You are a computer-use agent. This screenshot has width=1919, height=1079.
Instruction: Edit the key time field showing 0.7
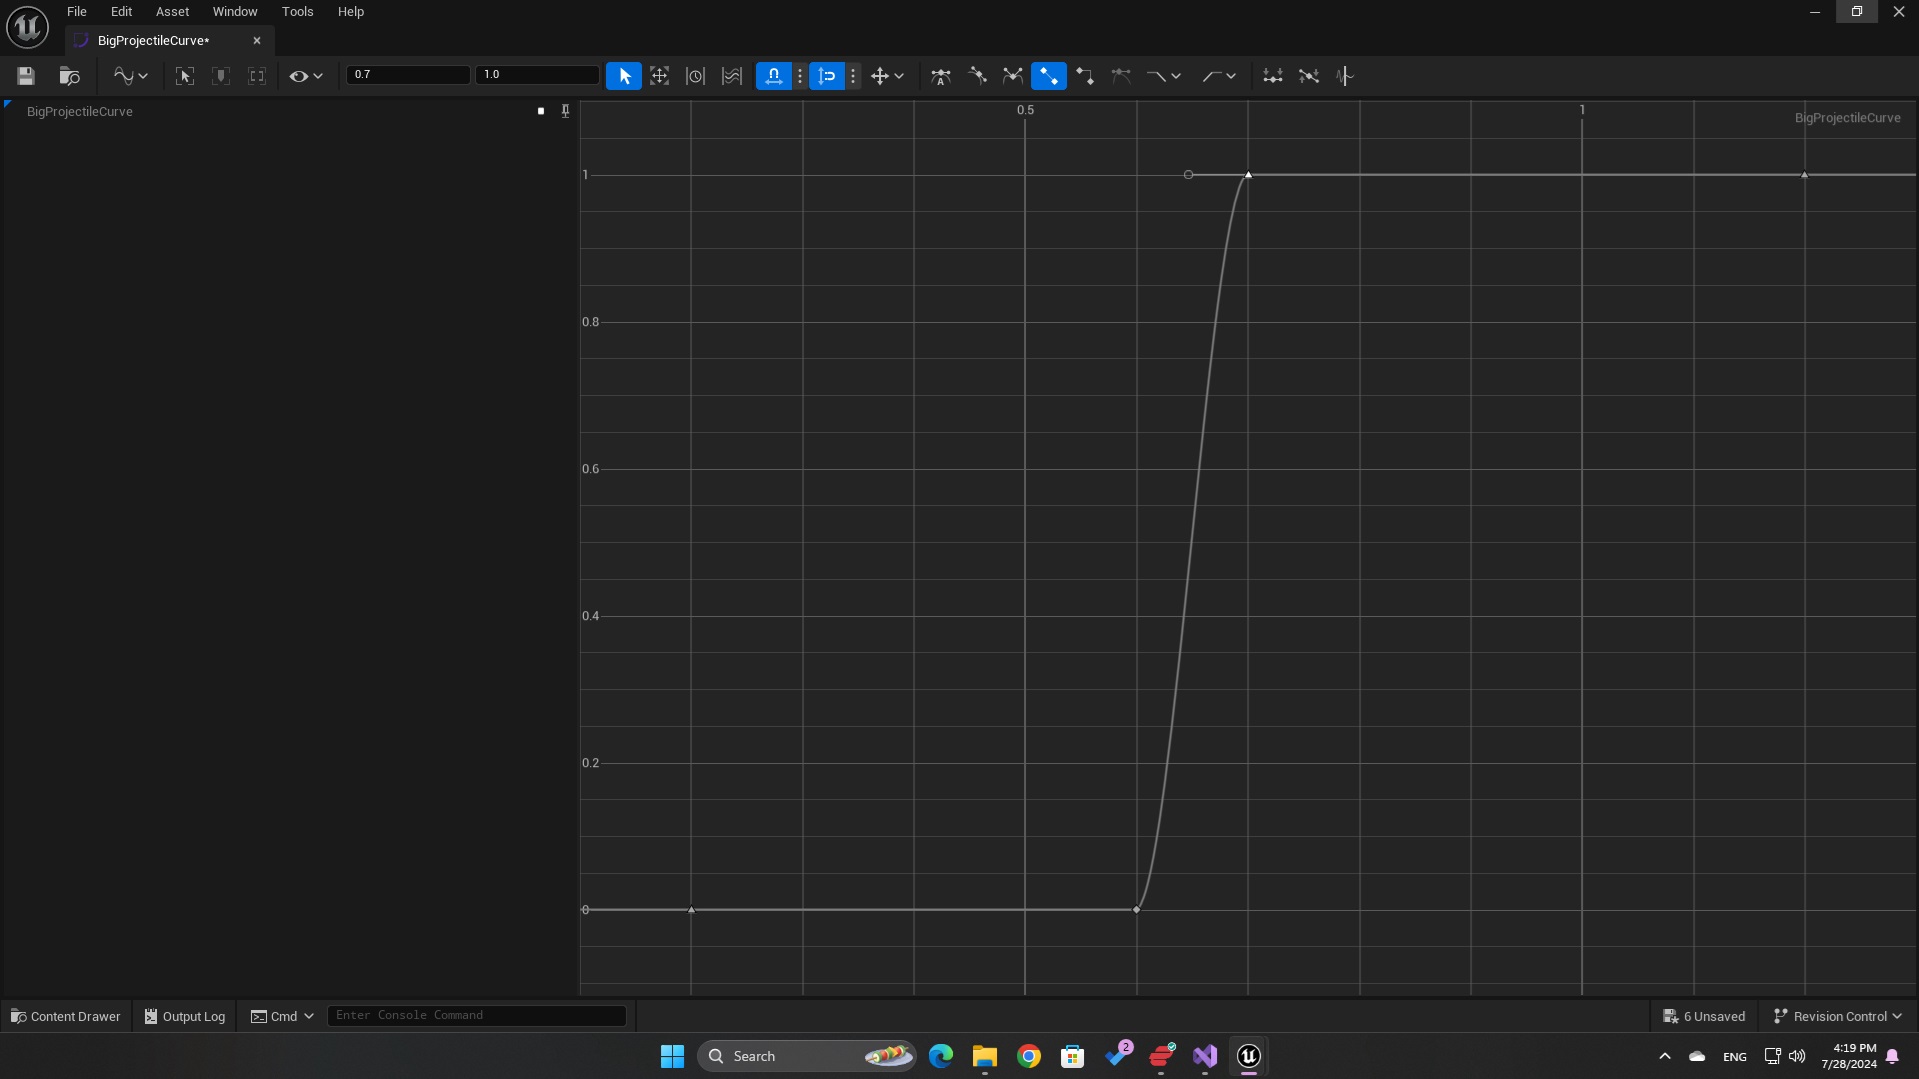408,75
